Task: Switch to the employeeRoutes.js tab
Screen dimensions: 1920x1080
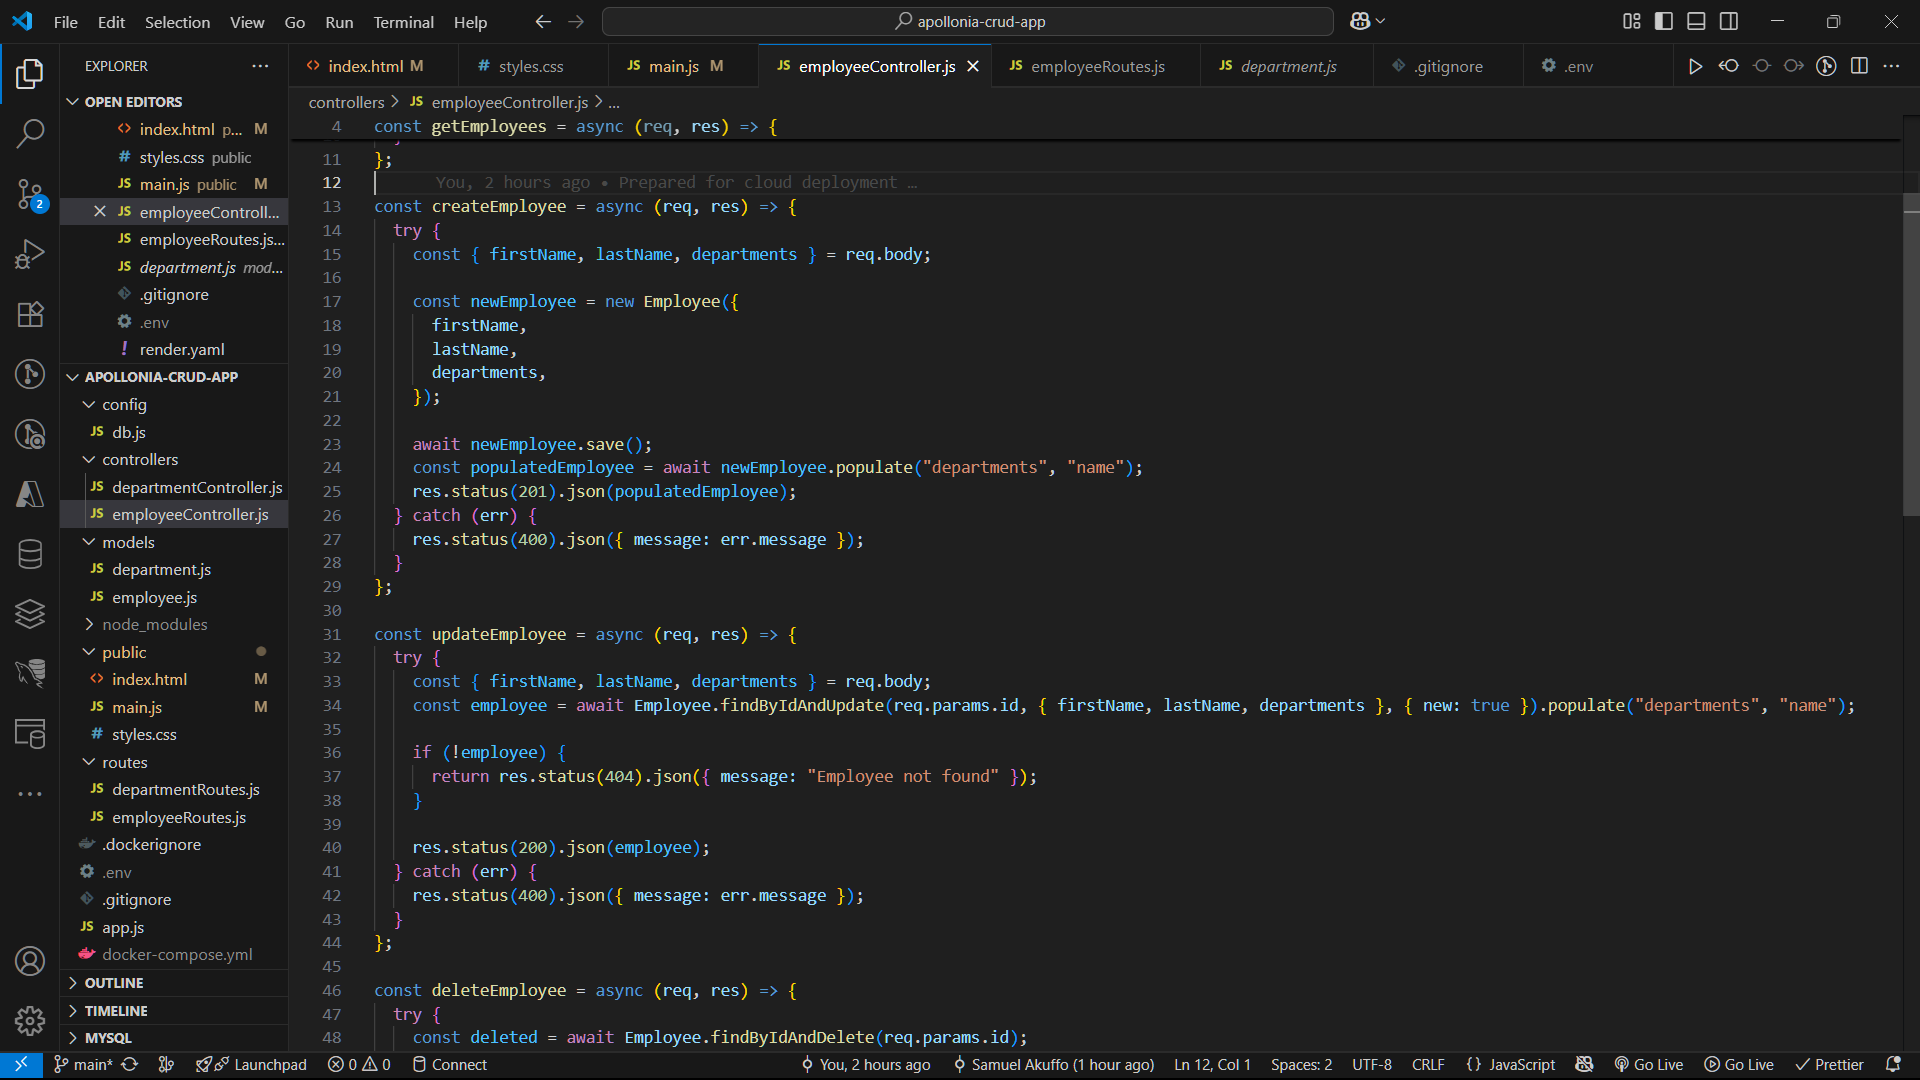Action: 1097,66
